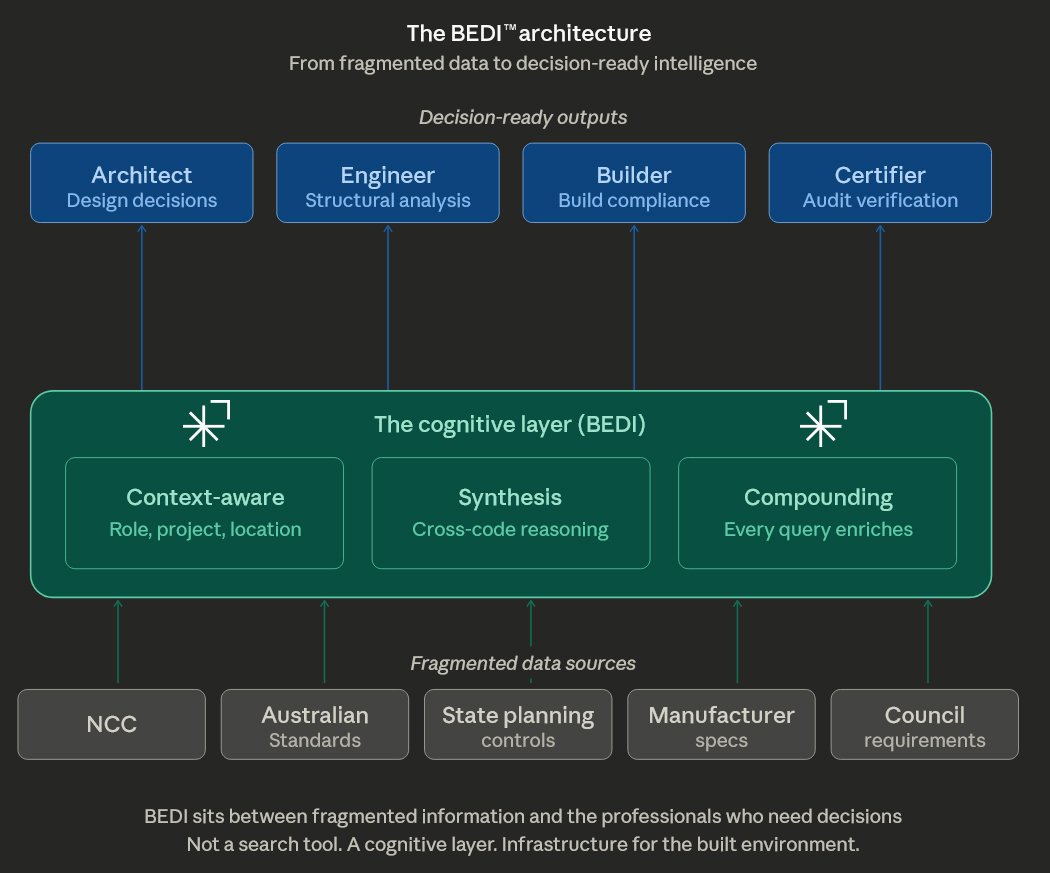The height and width of the screenshot is (873, 1050).
Task: Click 'The BEDI architecture' title
Action: (529, 33)
